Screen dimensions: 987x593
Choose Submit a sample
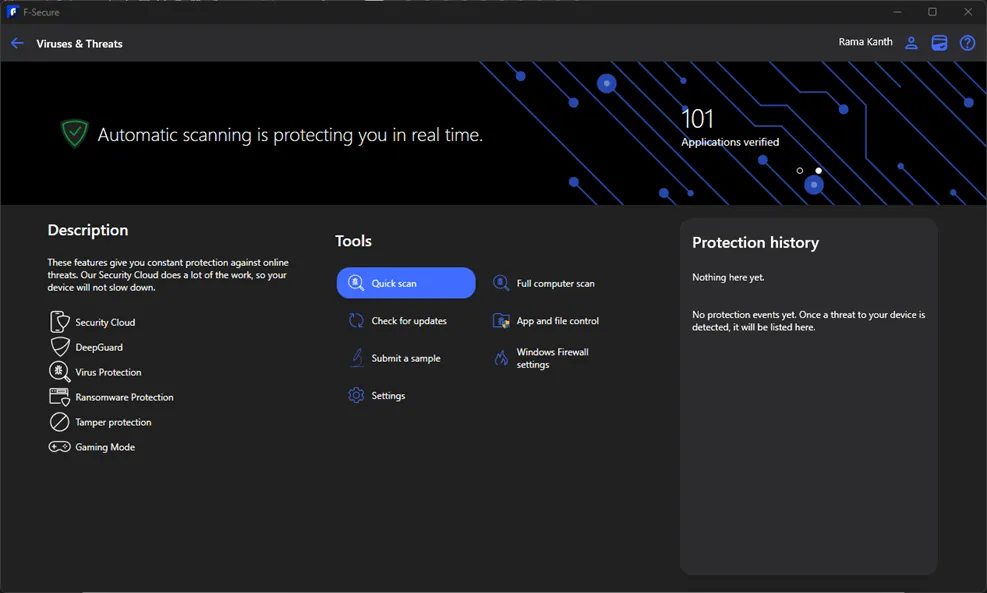(405, 358)
